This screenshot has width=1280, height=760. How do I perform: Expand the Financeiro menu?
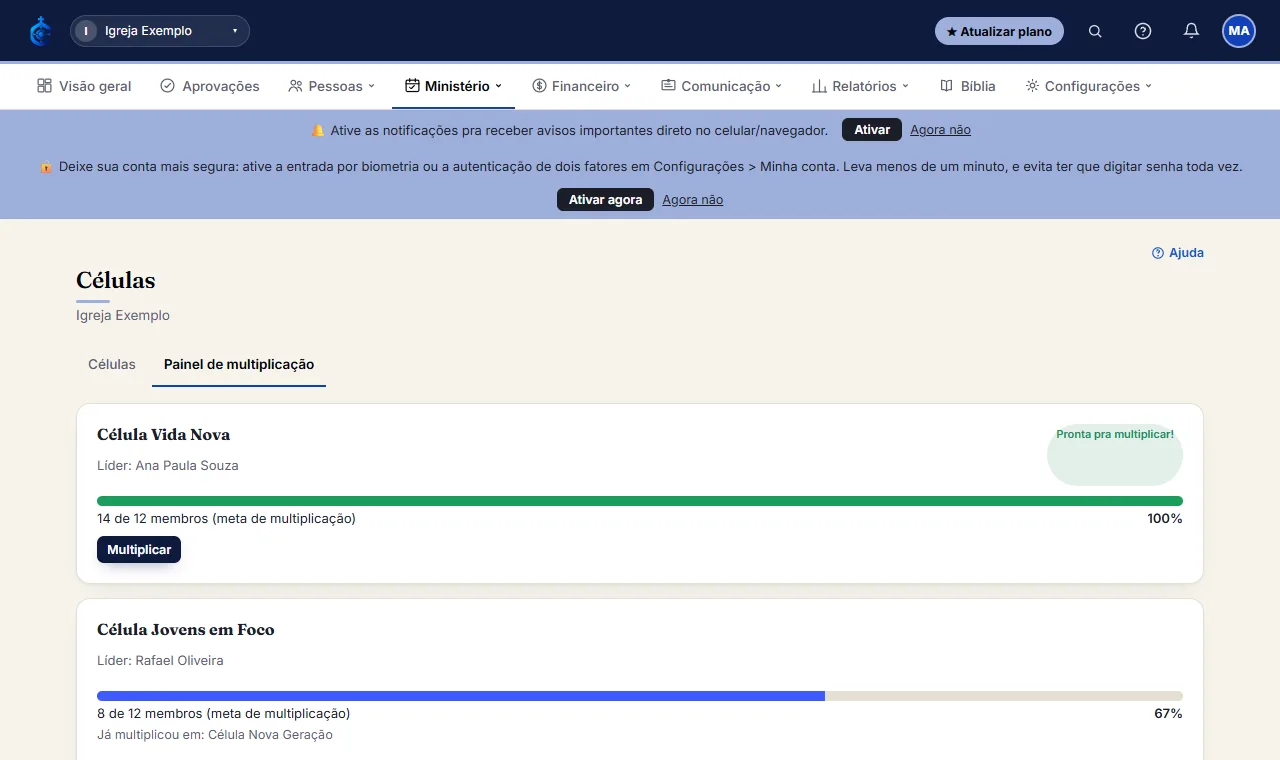coord(582,86)
